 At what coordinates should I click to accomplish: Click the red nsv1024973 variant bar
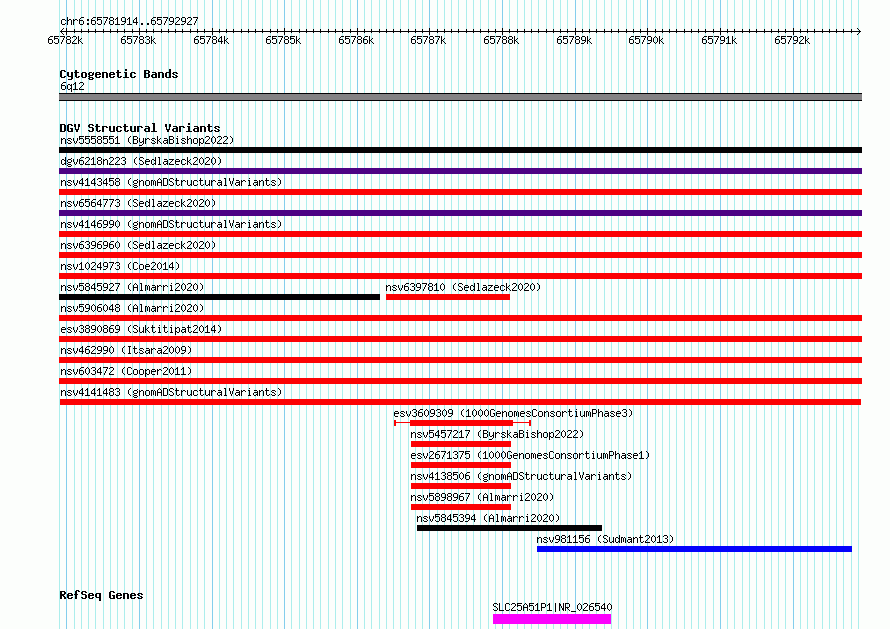pos(460,276)
